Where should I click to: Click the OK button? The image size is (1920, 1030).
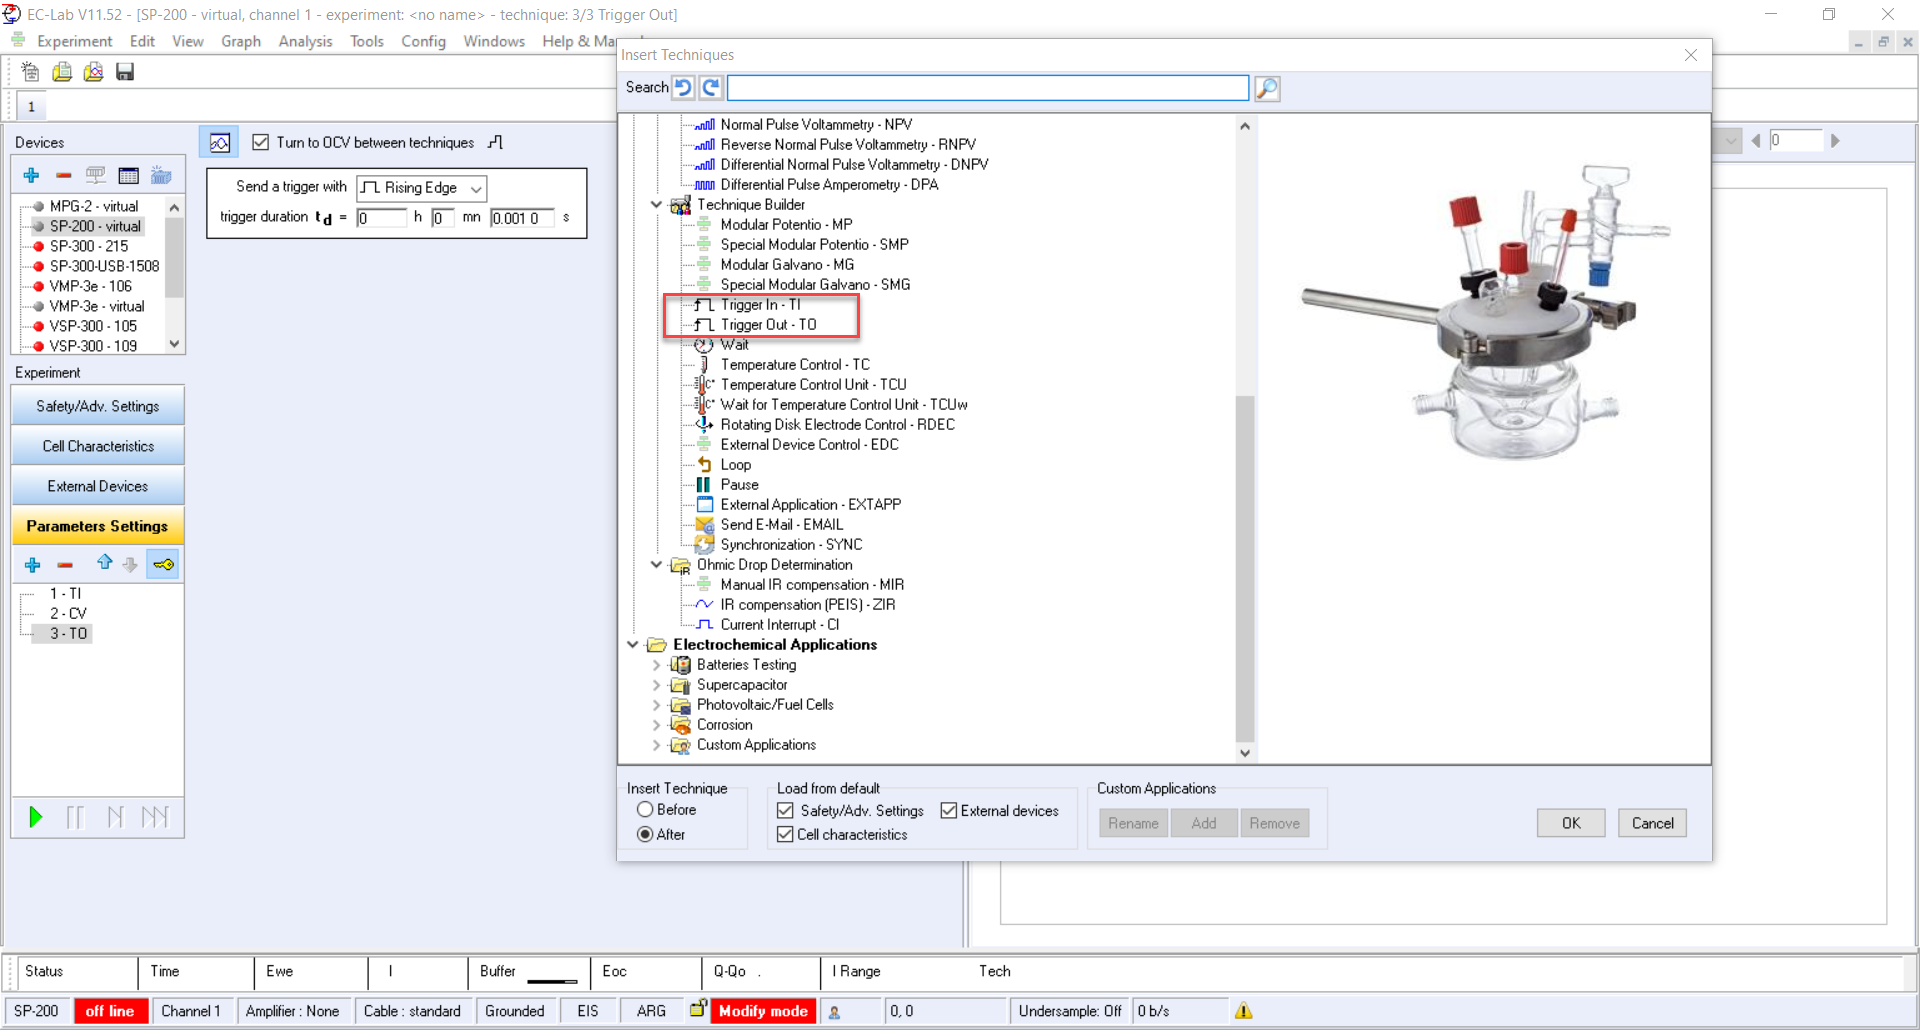1570,823
